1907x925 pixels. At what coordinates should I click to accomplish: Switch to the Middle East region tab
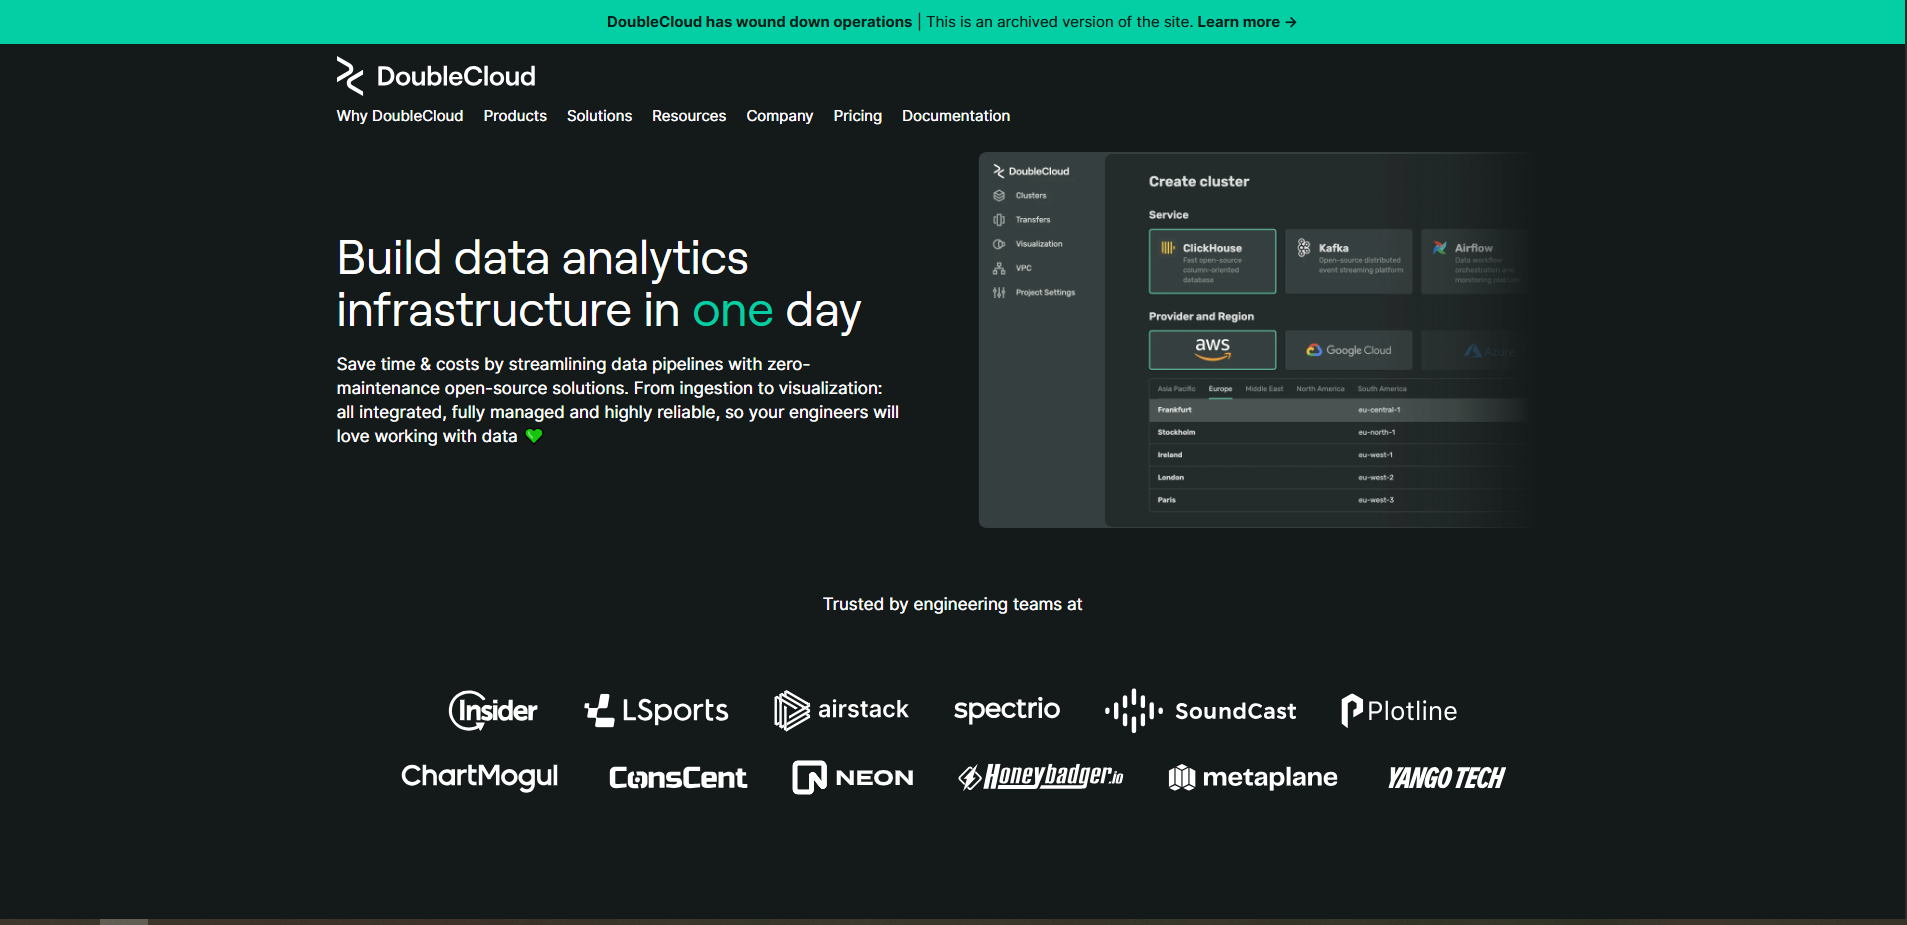pyautogui.click(x=1264, y=389)
